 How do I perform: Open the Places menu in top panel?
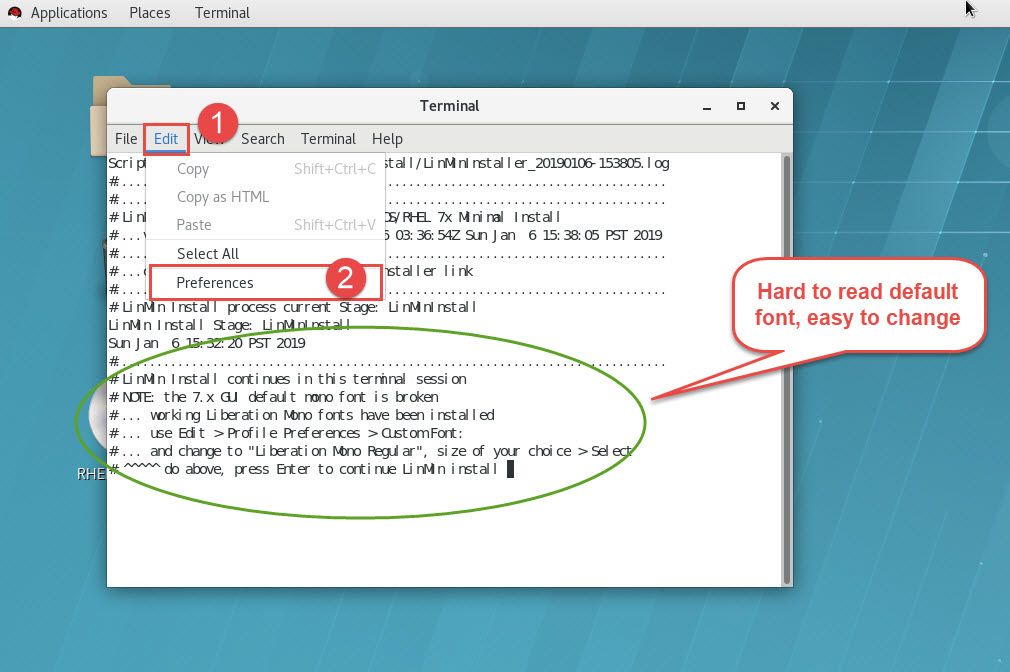[149, 13]
